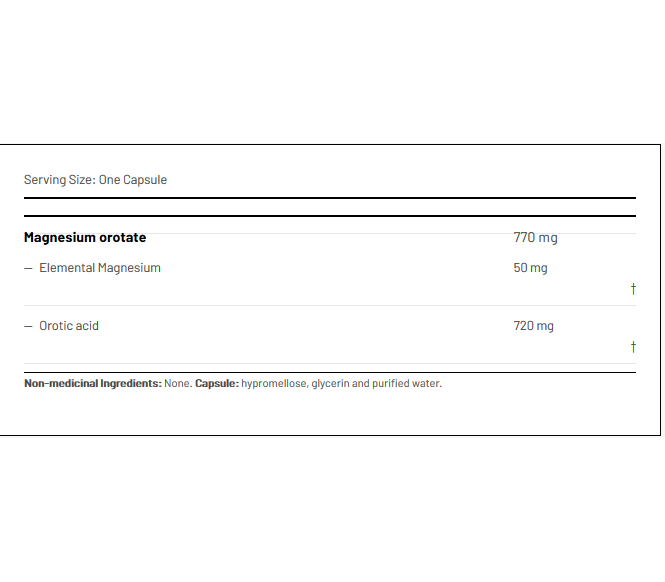Click the dagger symbol in Elemental Magnesium row
The width and height of the screenshot is (665, 582).
tap(633, 290)
